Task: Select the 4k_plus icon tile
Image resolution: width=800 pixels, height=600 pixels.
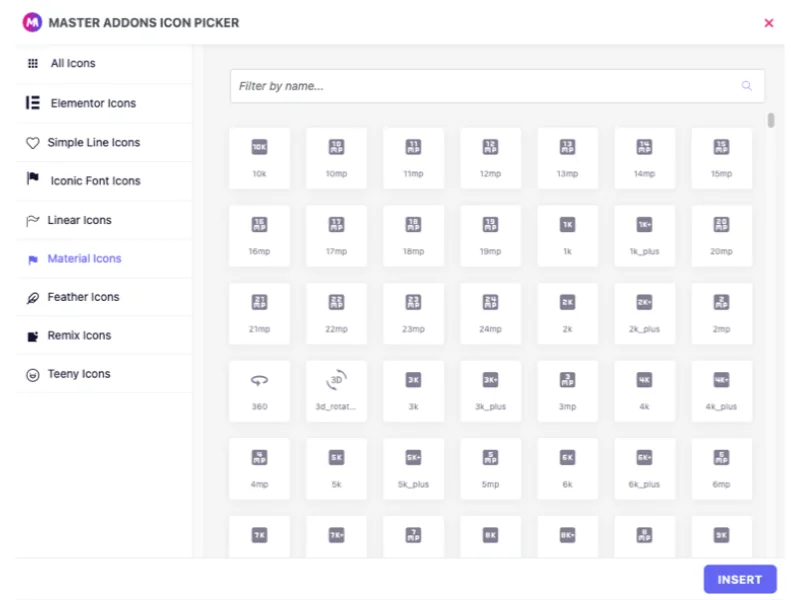Action: [x=721, y=391]
